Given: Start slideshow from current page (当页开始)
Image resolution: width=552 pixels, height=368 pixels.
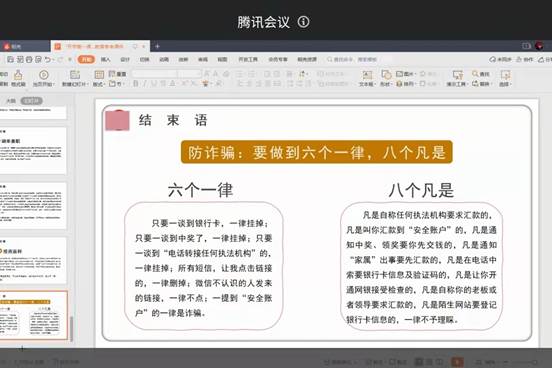Looking at the screenshot, I should click(43, 78).
